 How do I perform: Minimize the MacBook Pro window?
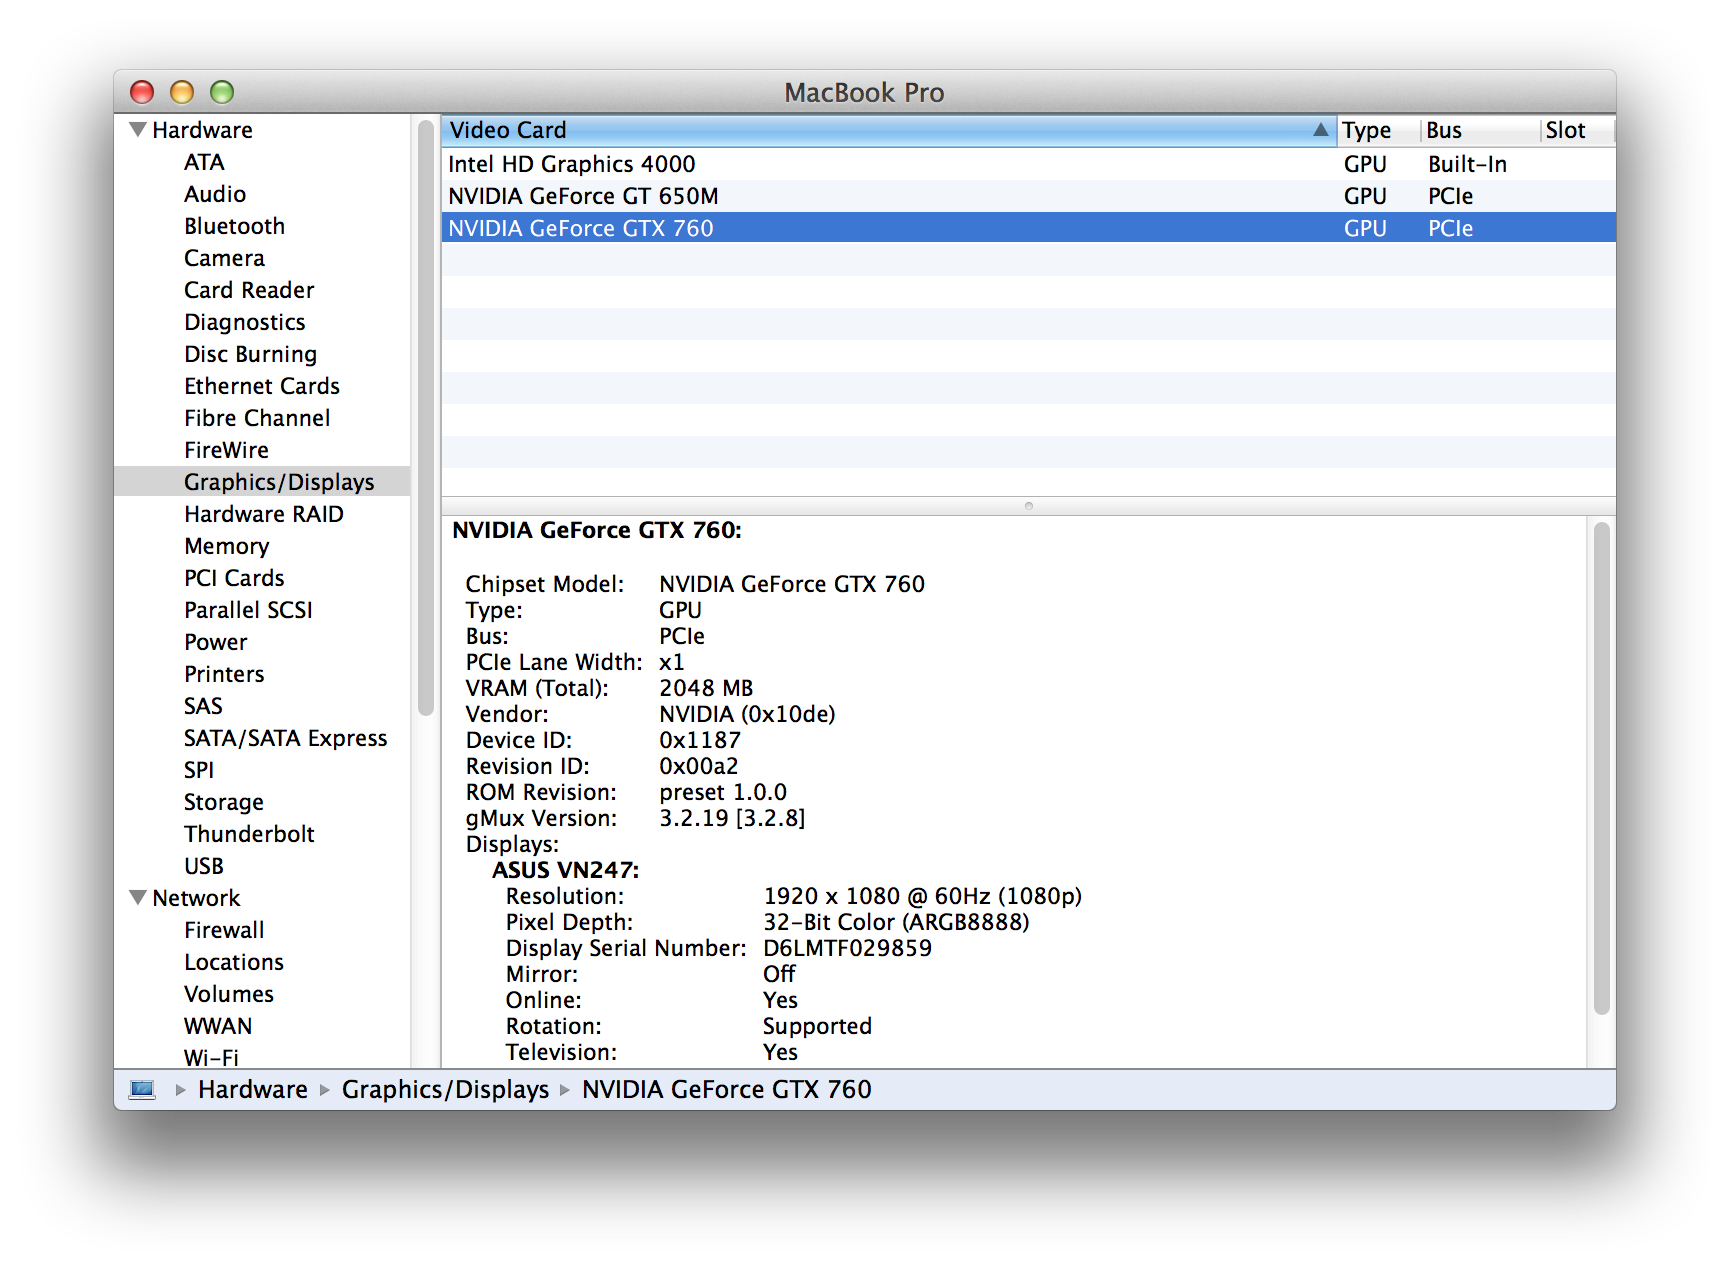[182, 92]
